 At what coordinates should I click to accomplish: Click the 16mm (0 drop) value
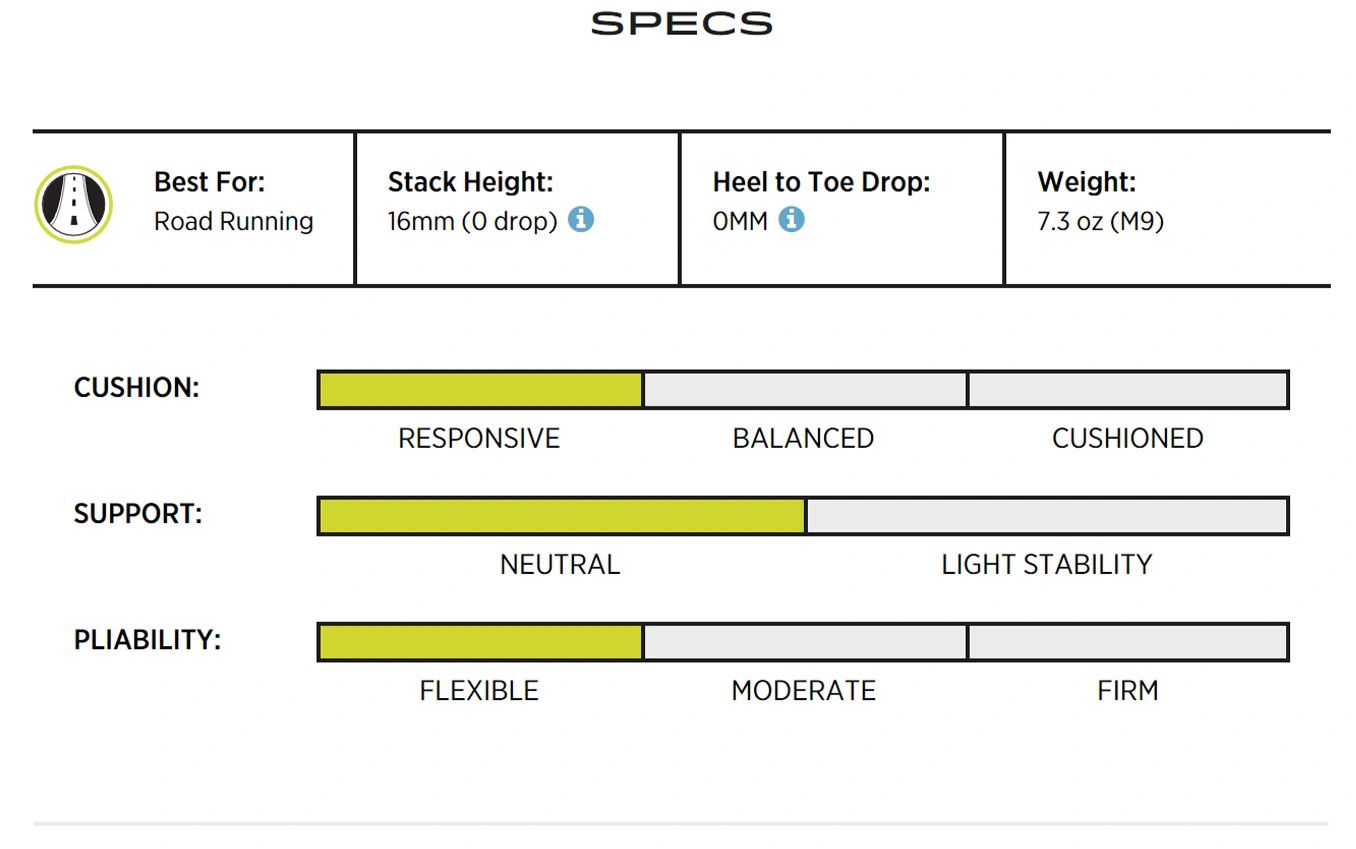pos(472,221)
